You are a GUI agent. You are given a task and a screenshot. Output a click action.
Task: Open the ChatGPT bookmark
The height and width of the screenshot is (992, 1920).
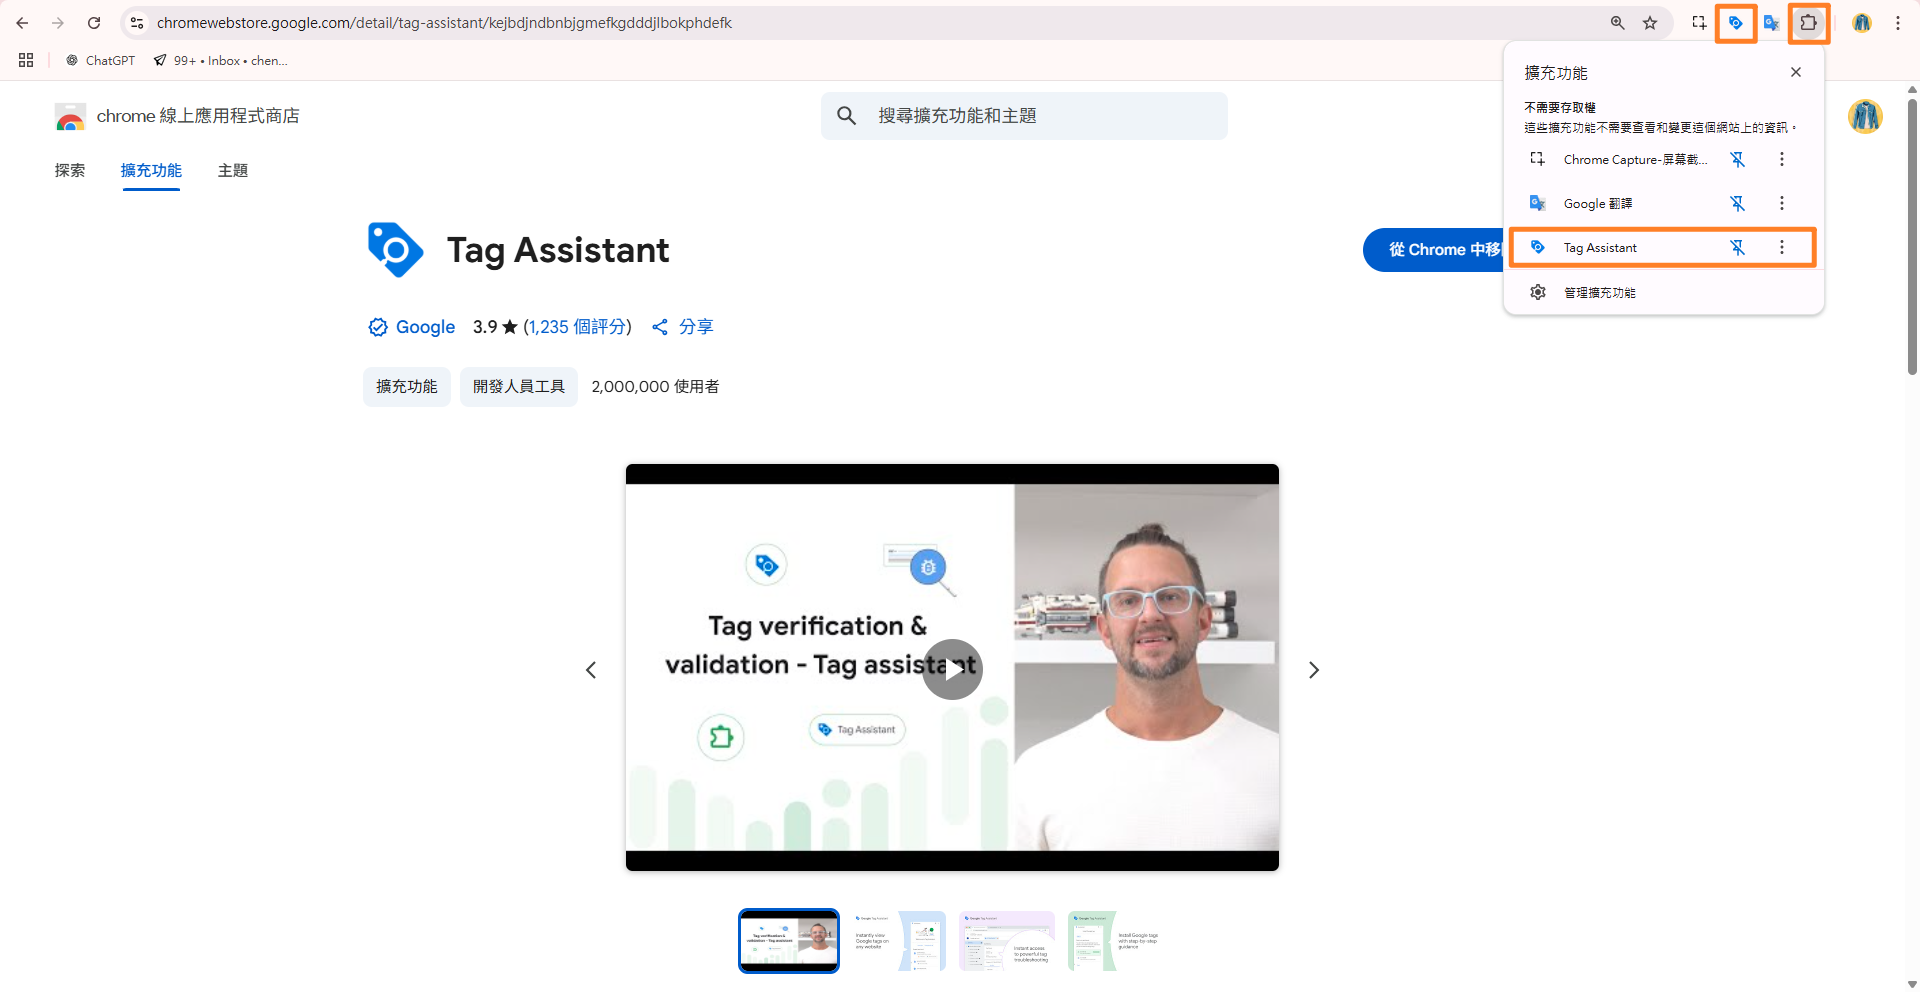click(100, 60)
